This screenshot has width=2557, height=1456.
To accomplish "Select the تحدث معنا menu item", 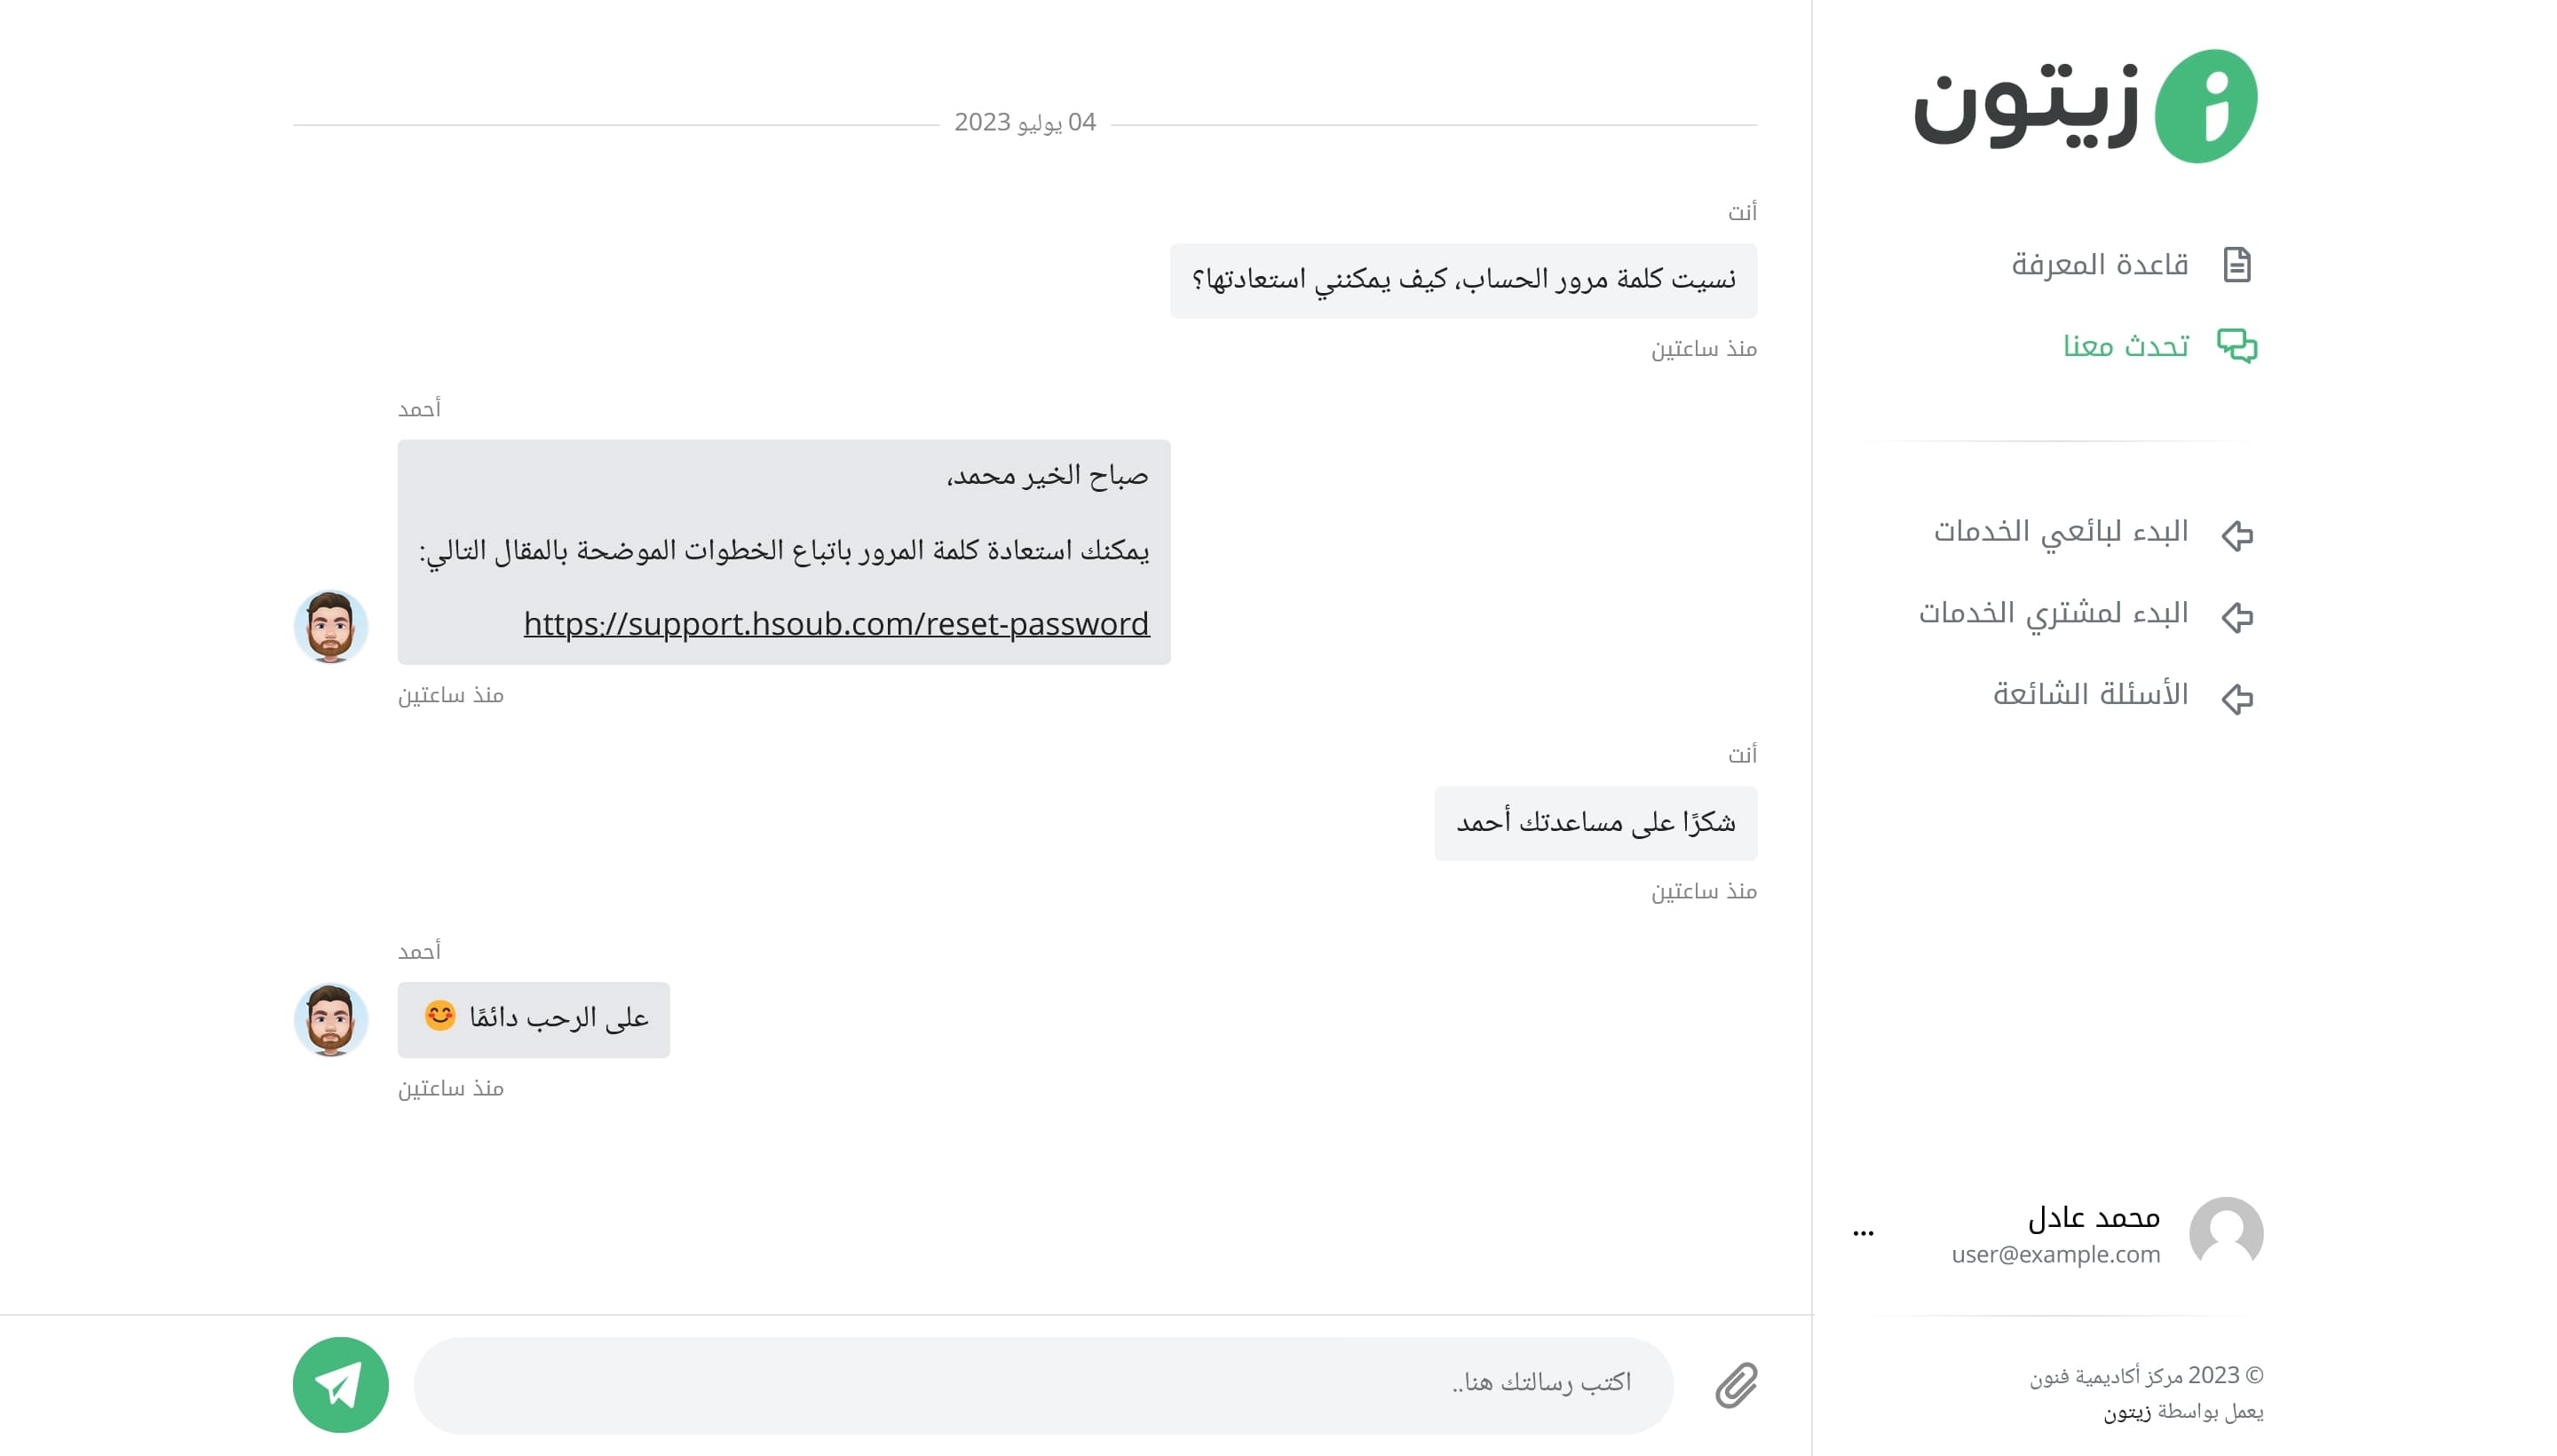I will pos(2126,346).
